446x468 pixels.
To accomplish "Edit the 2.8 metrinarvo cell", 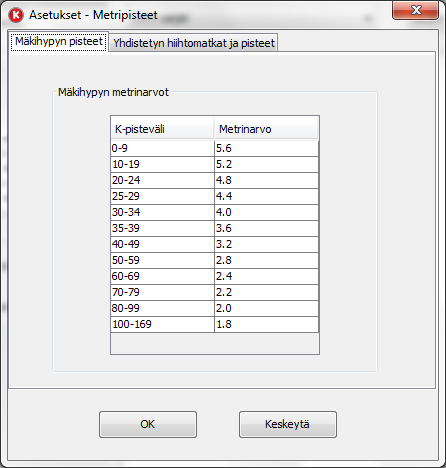I will 266,260.
